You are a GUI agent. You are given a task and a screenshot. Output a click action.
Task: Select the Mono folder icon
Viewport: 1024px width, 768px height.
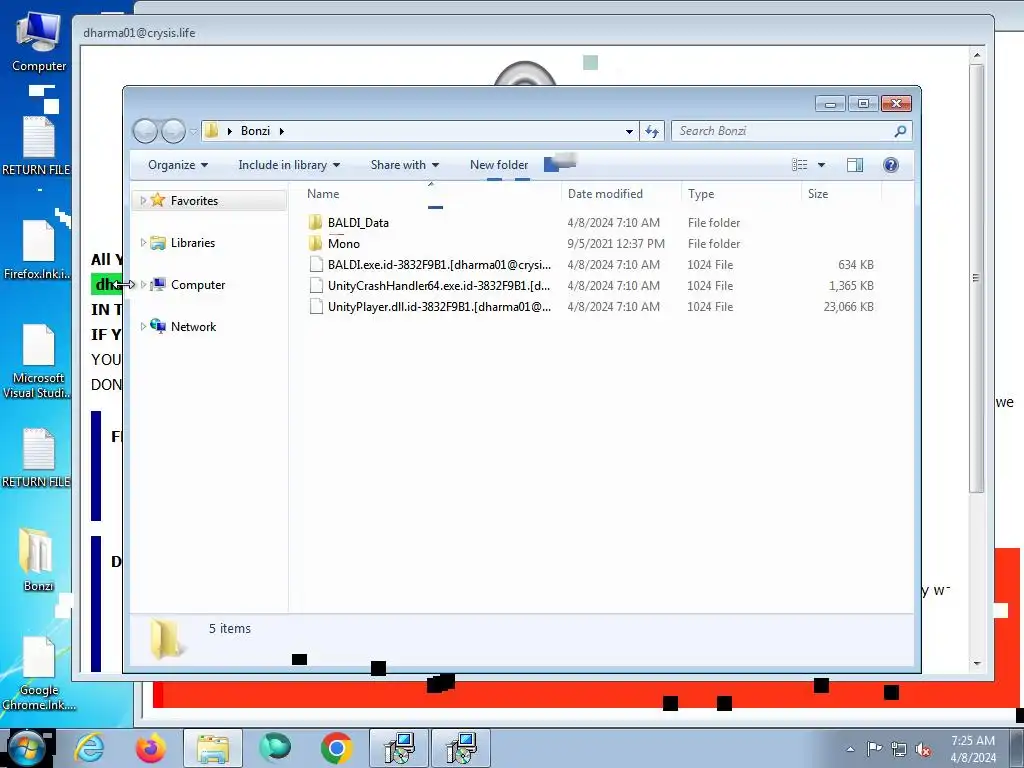(315, 244)
